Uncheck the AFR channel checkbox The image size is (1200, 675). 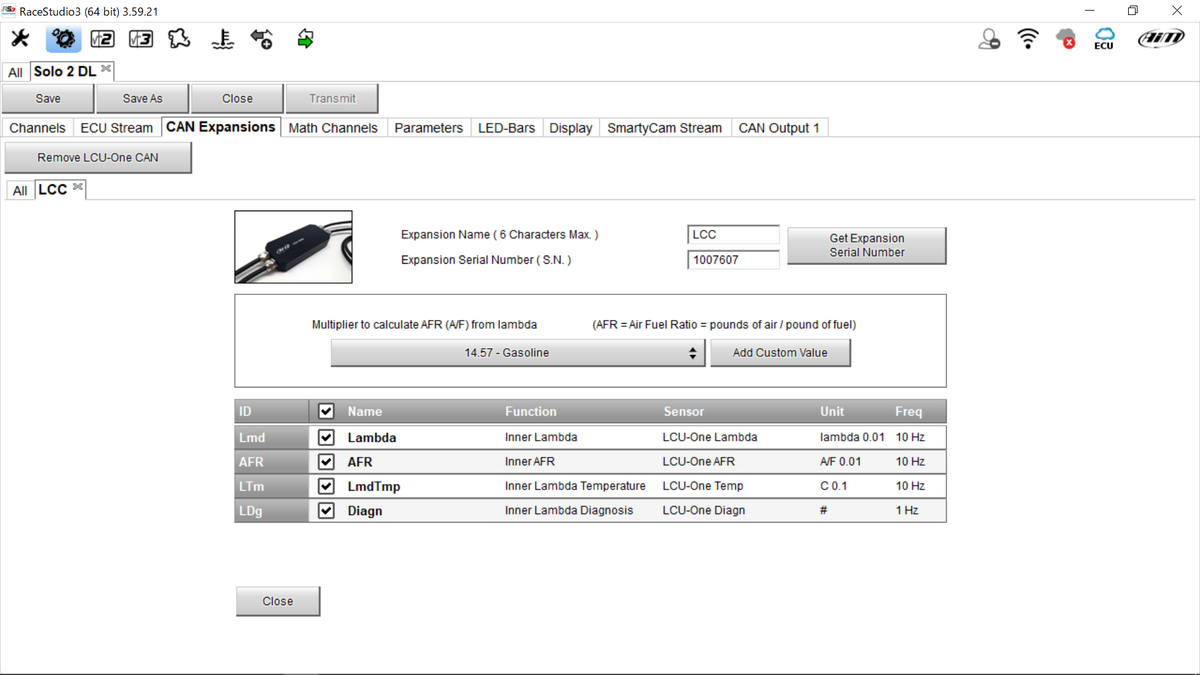click(325, 462)
